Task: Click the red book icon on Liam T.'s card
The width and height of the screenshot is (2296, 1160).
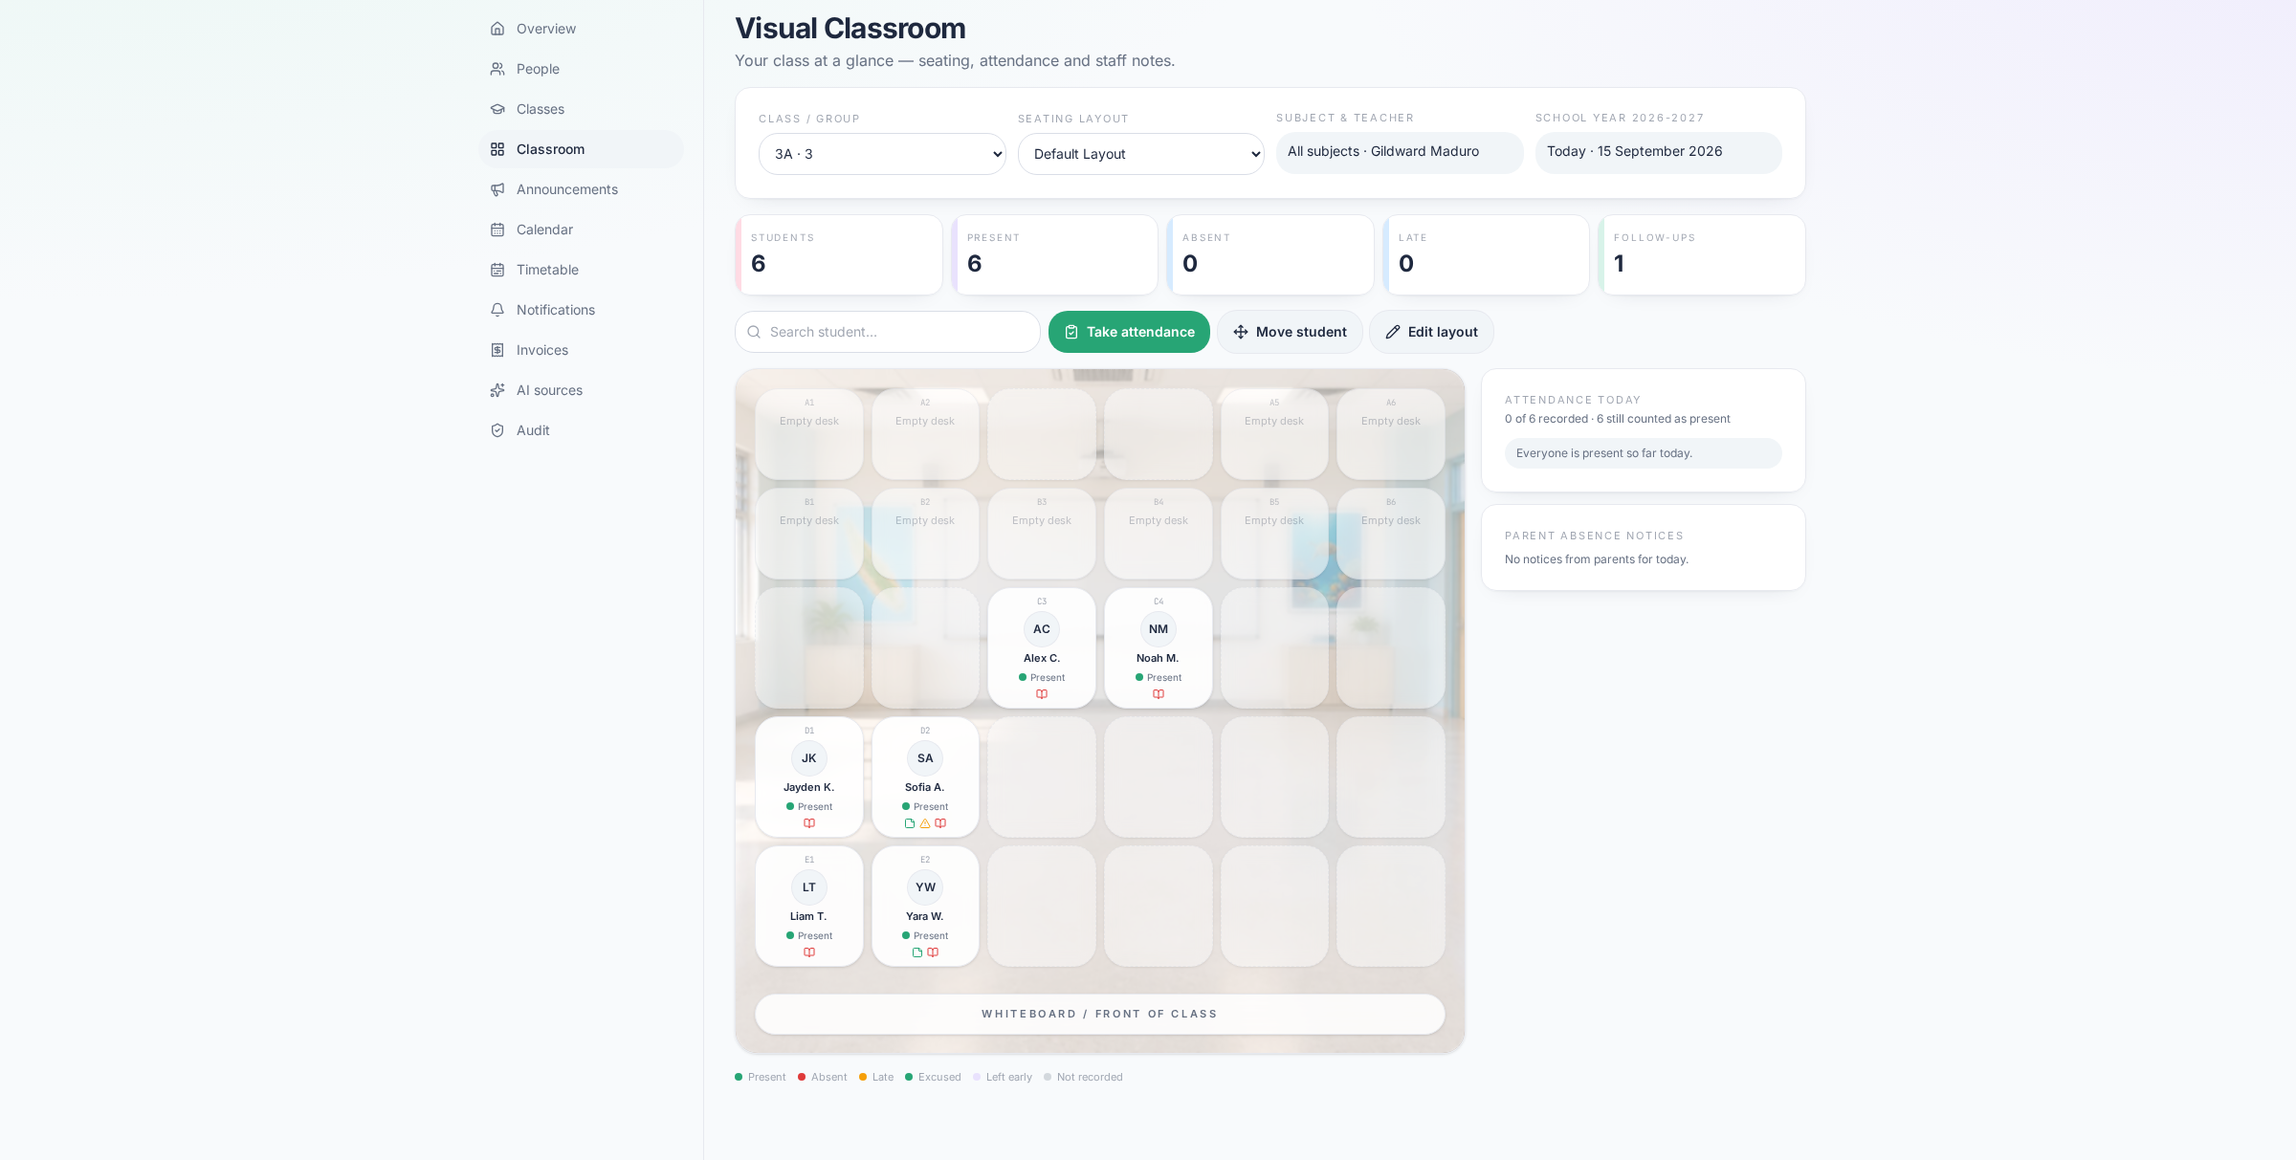Action: [809, 953]
